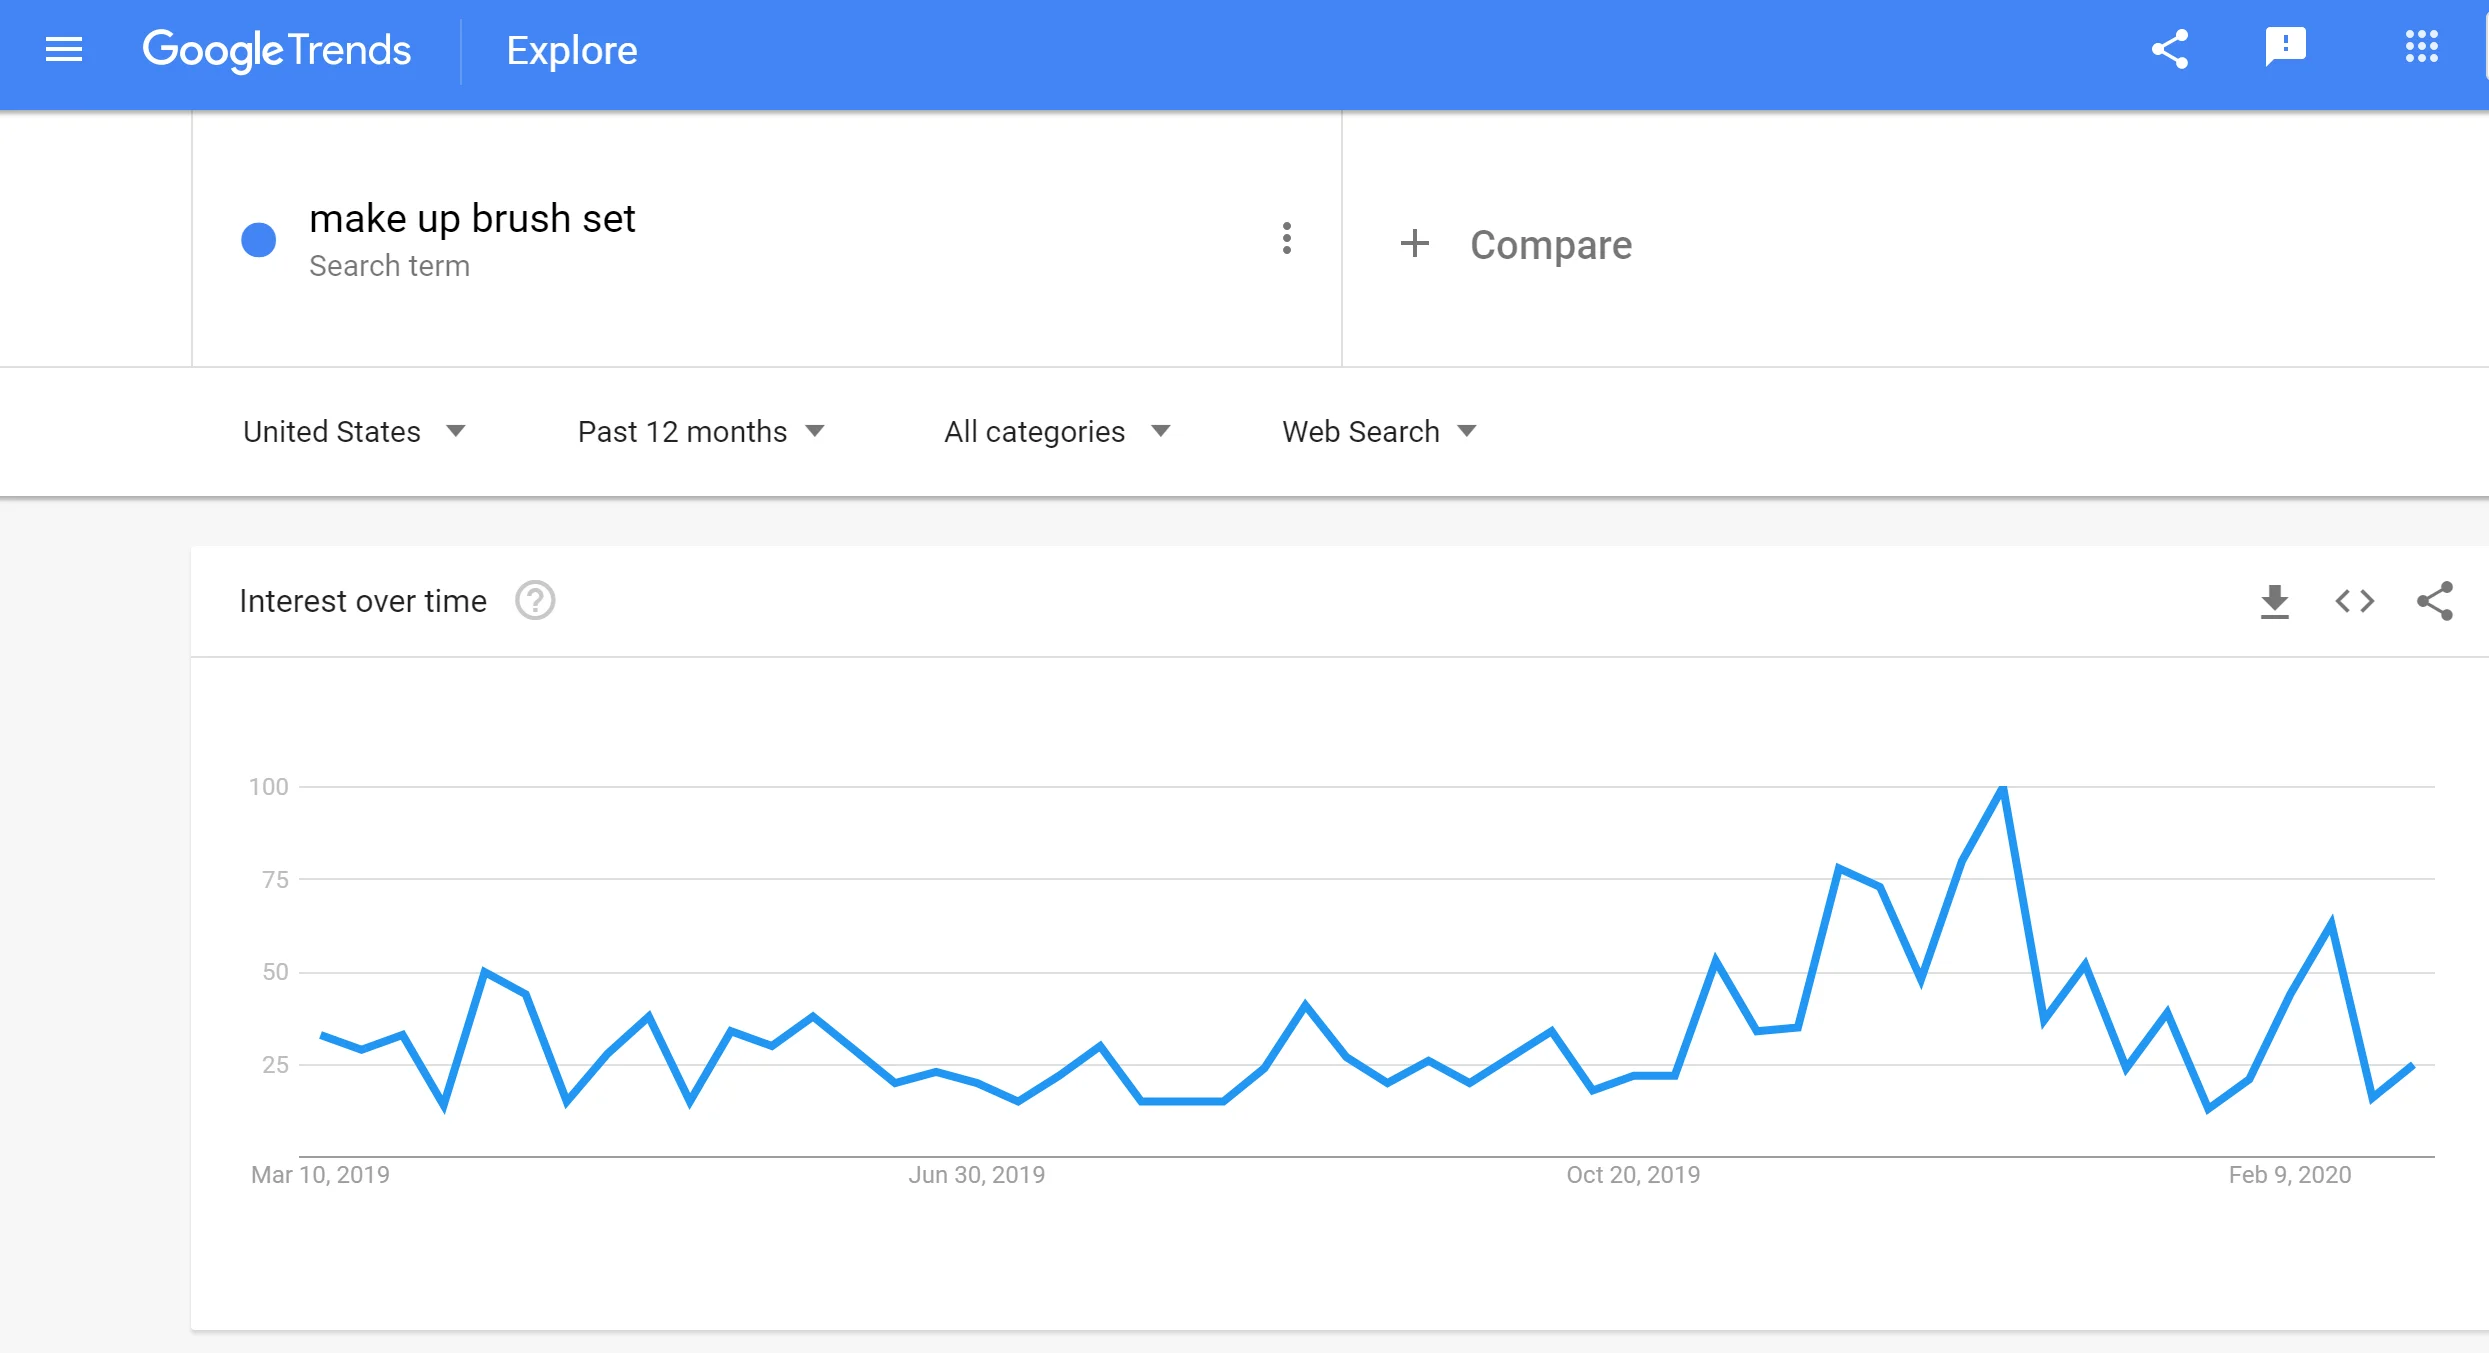Expand the Past 12 months dropdown
The height and width of the screenshot is (1353, 2489).
coord(700,431)
